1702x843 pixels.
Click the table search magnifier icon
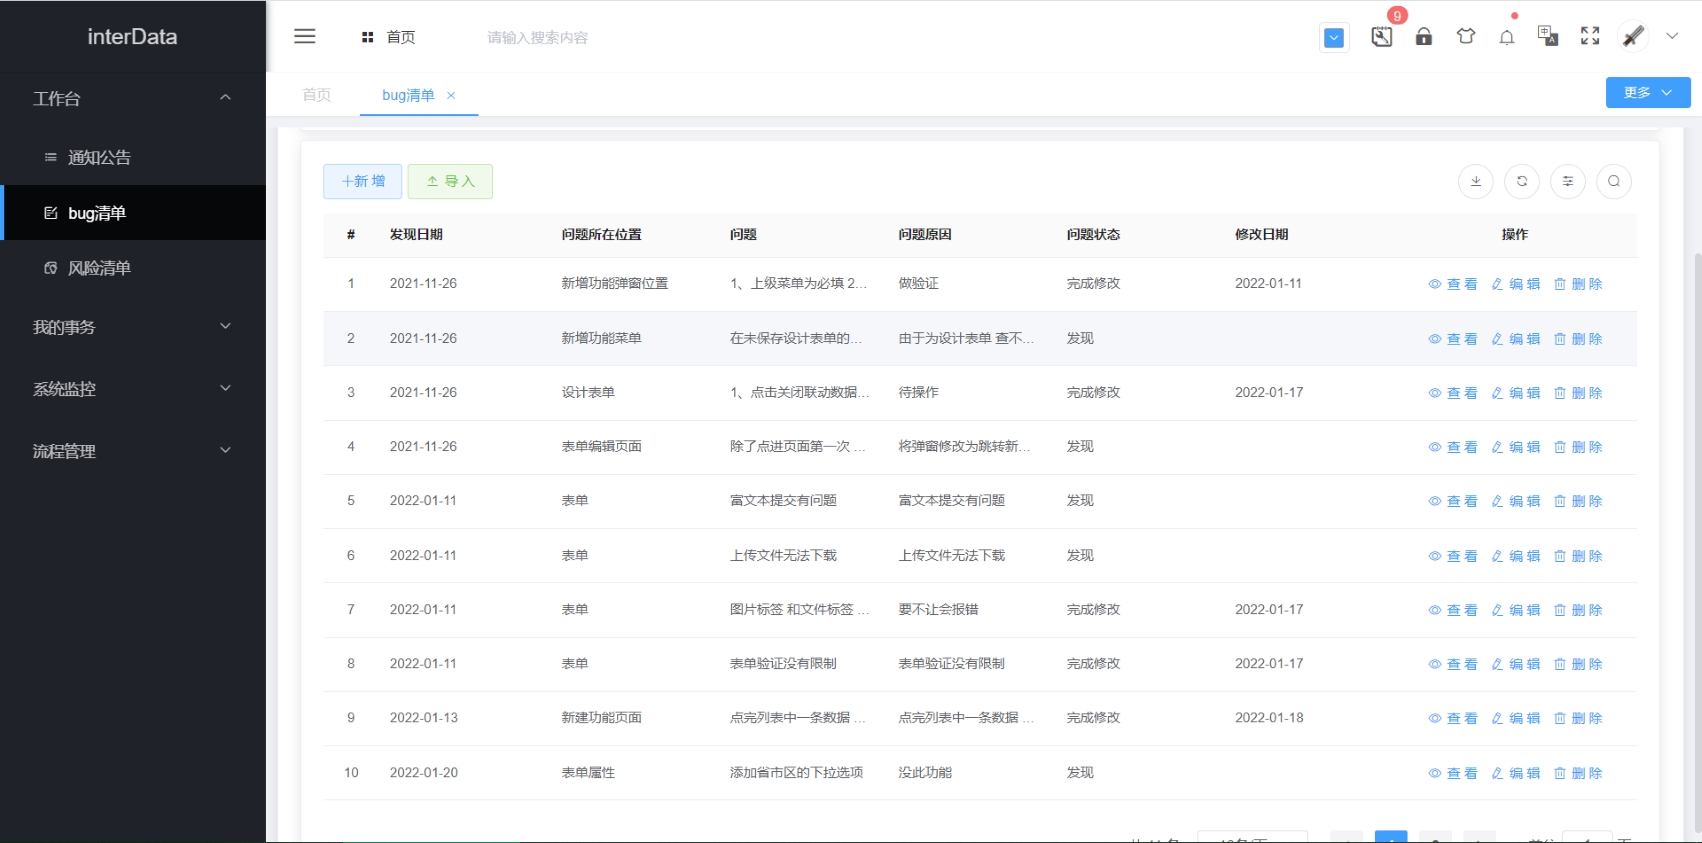pos(1614,181)
